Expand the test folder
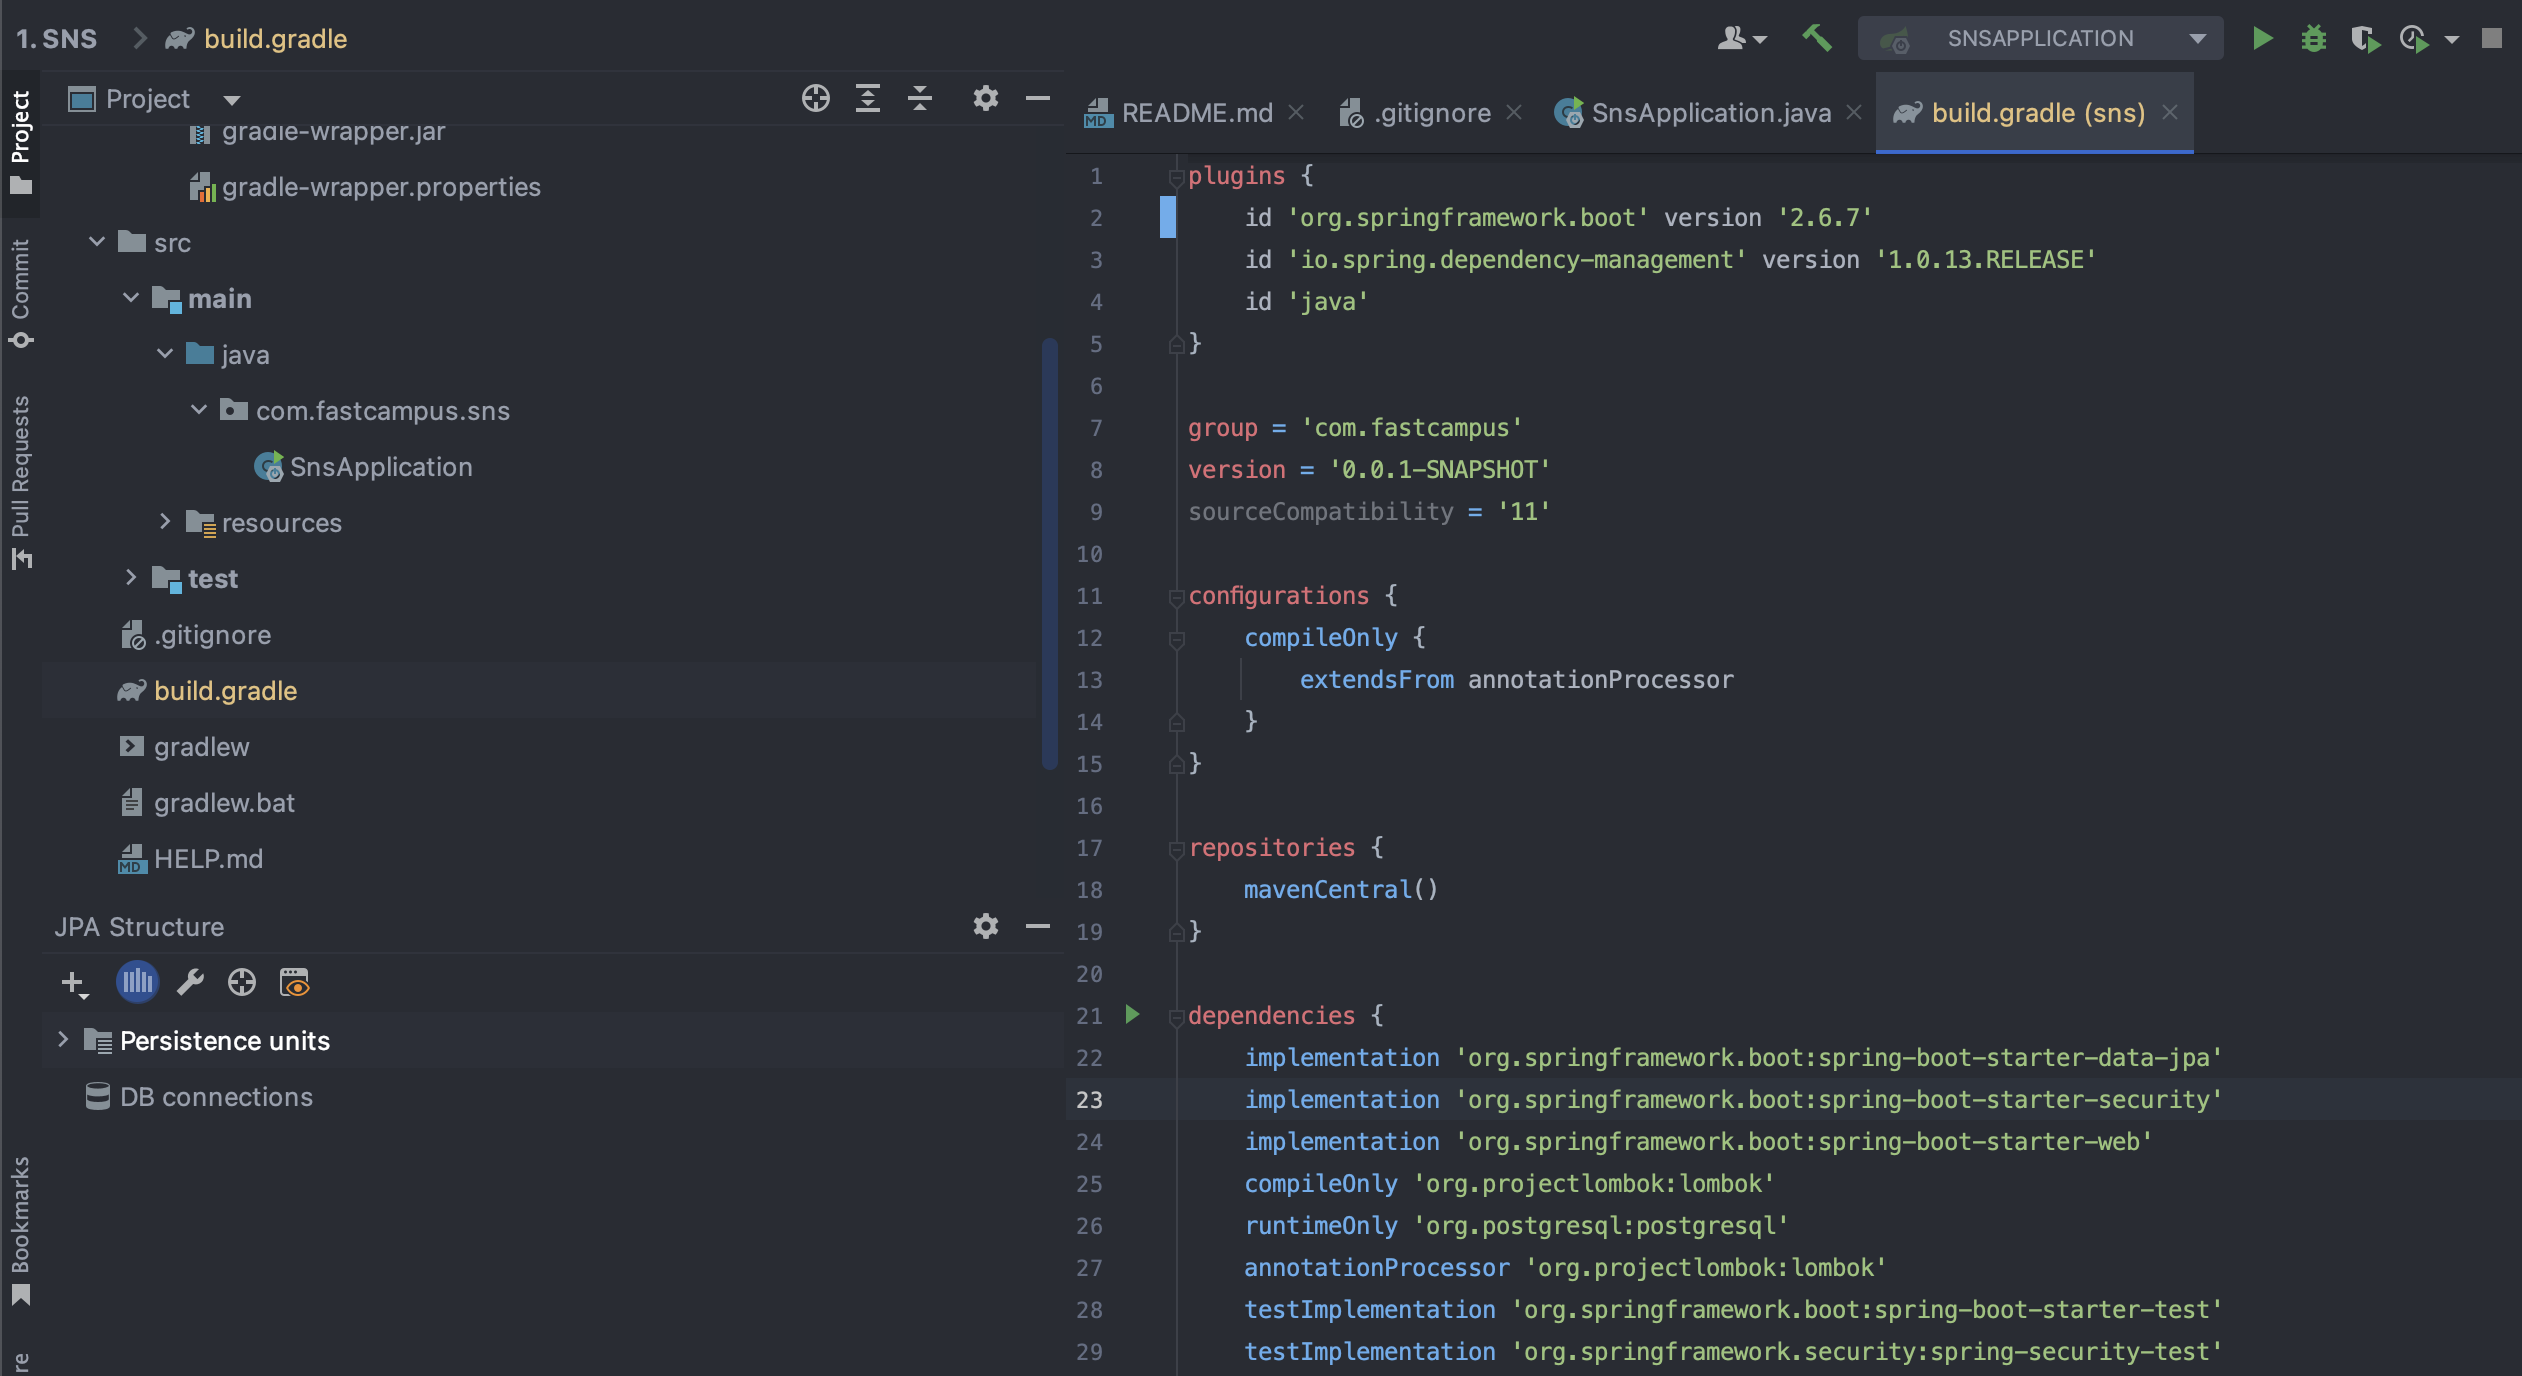The width and height of the screenshot is (2522, 1376). pos(131,578)
